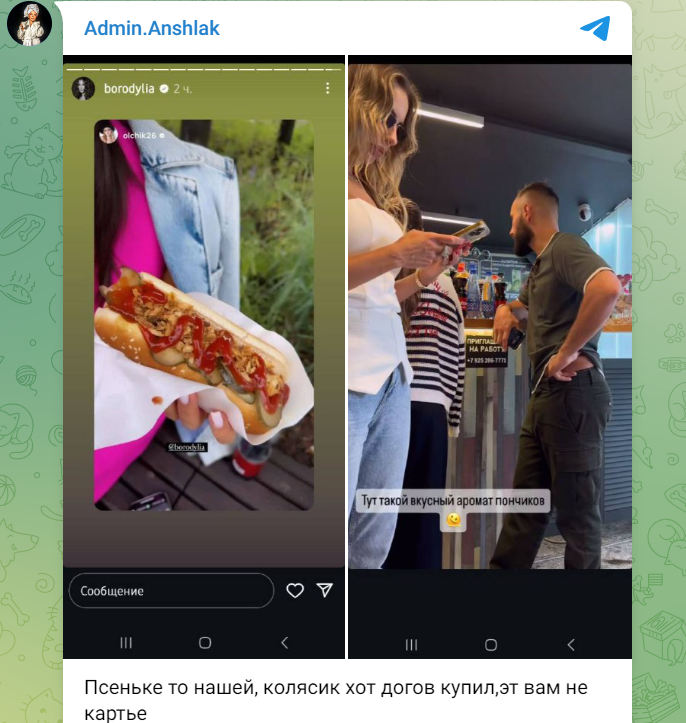The width and height of the screenshot is (686, 723).
Task: Tap back chevron on left phone navbar
Action: pyautogui.click(x=285, y=642)
